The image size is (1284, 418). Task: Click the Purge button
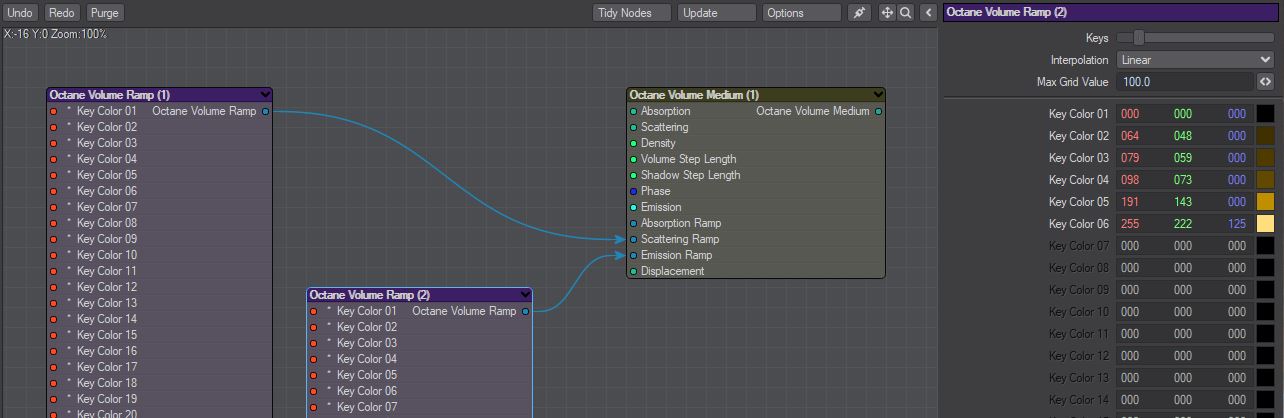tap(104, 13)
